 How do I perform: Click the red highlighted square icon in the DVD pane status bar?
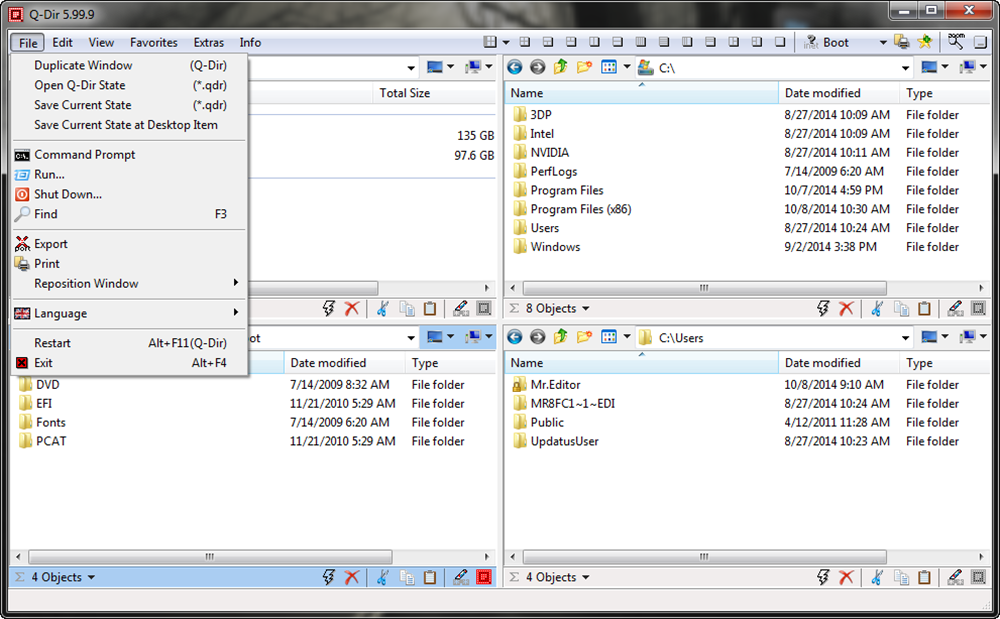(484, 578)
